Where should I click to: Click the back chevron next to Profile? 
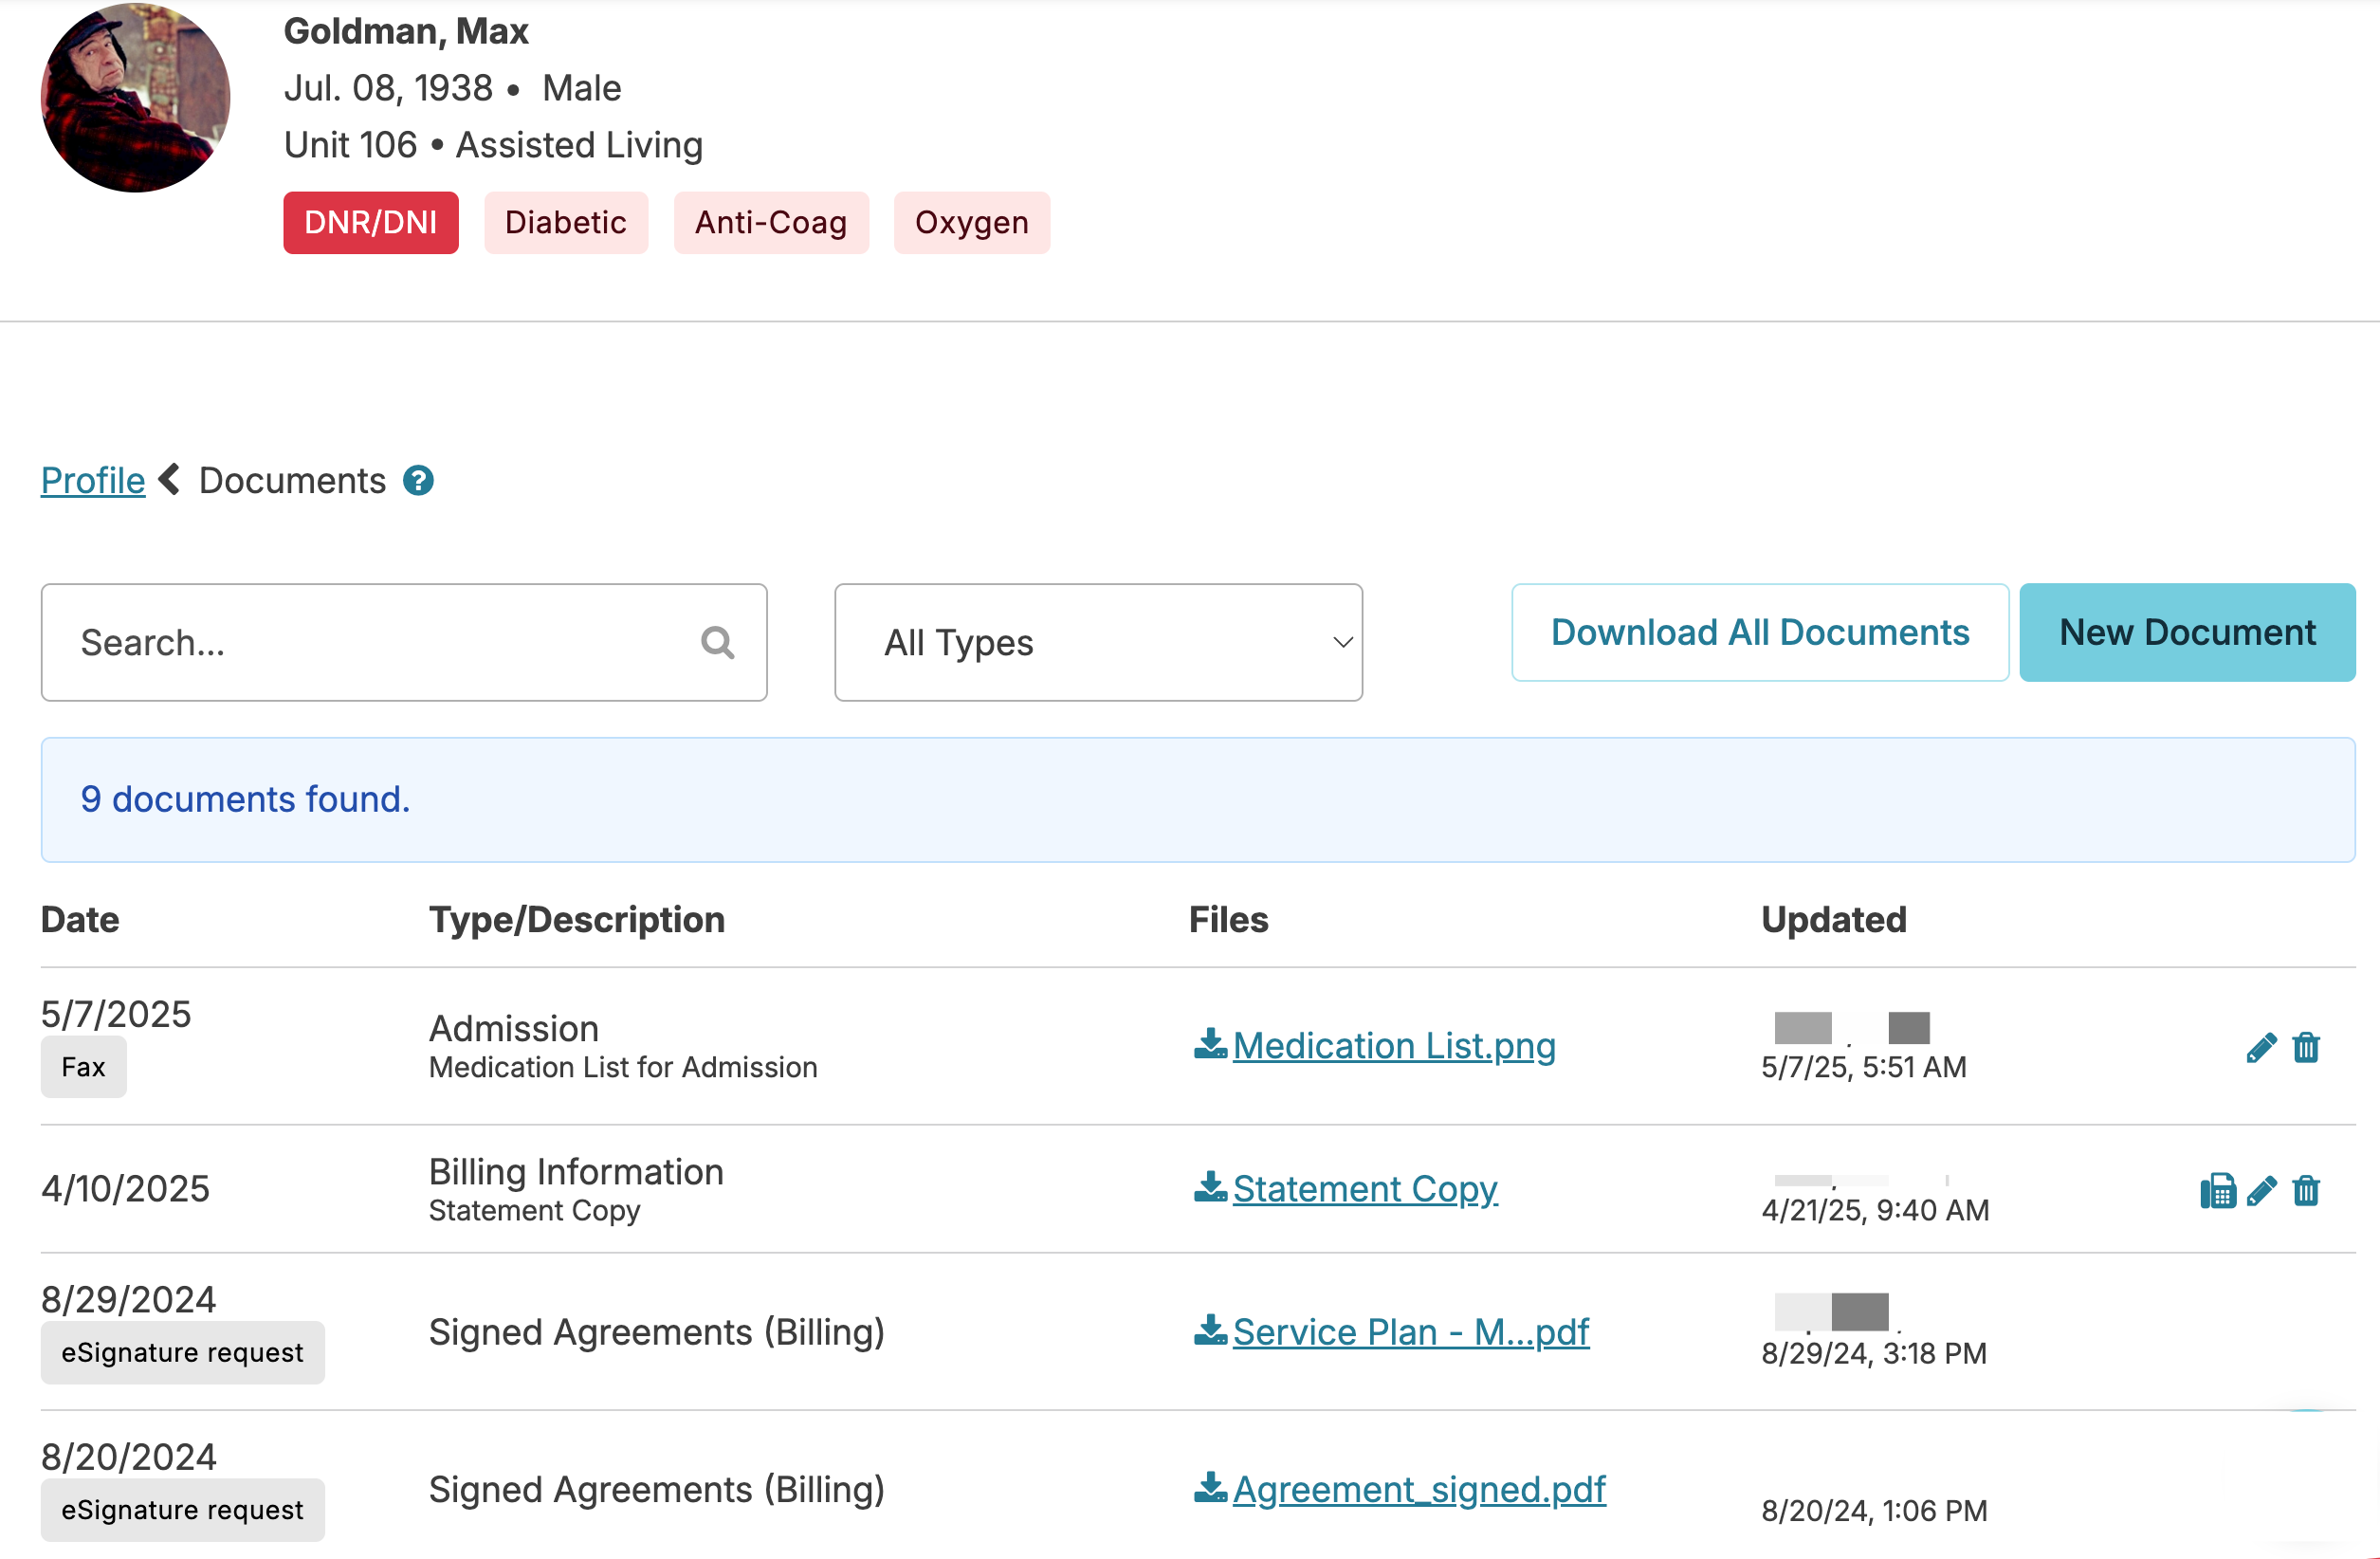(x=170, y=480)
